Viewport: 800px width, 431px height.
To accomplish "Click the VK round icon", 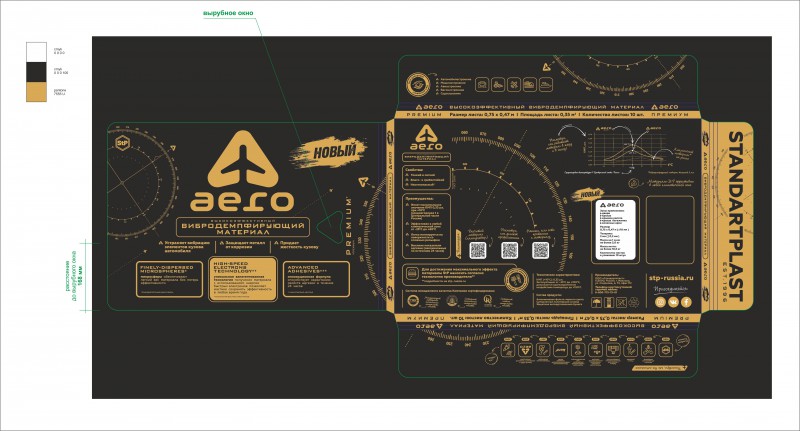I will (x=673, y=302).
